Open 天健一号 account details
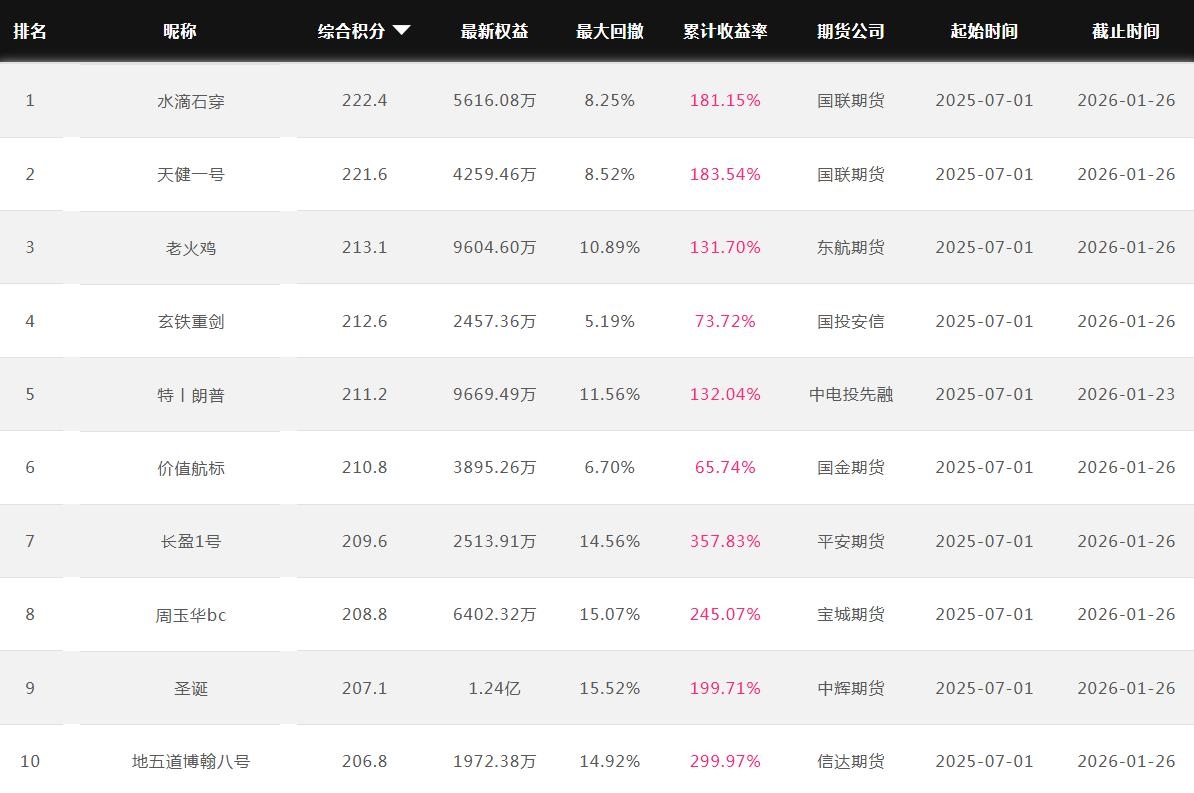This screenshot has height=793, width=1194. [190, 174]
